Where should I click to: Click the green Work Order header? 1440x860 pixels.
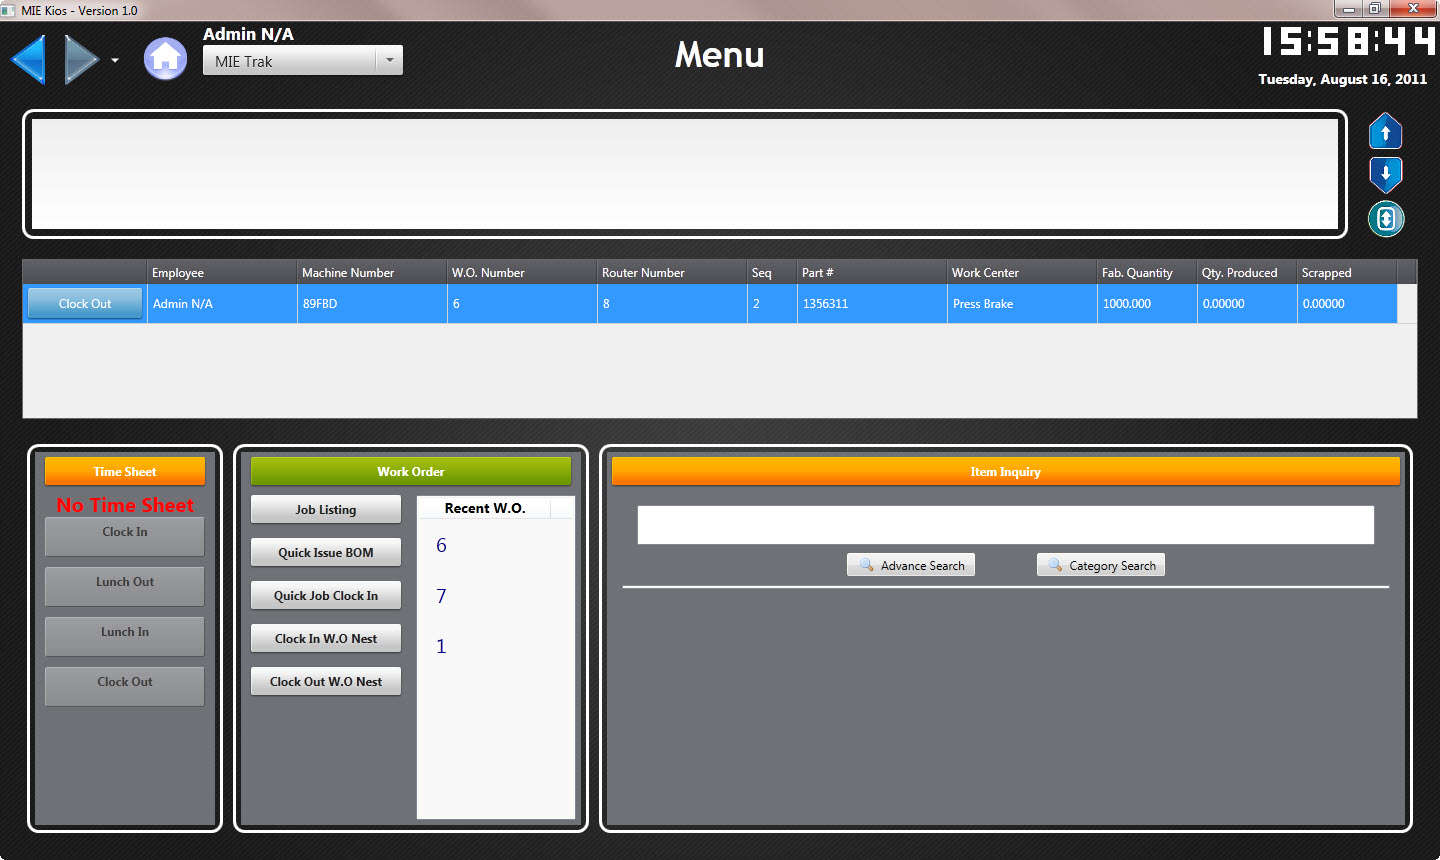(x=411, y=471)
